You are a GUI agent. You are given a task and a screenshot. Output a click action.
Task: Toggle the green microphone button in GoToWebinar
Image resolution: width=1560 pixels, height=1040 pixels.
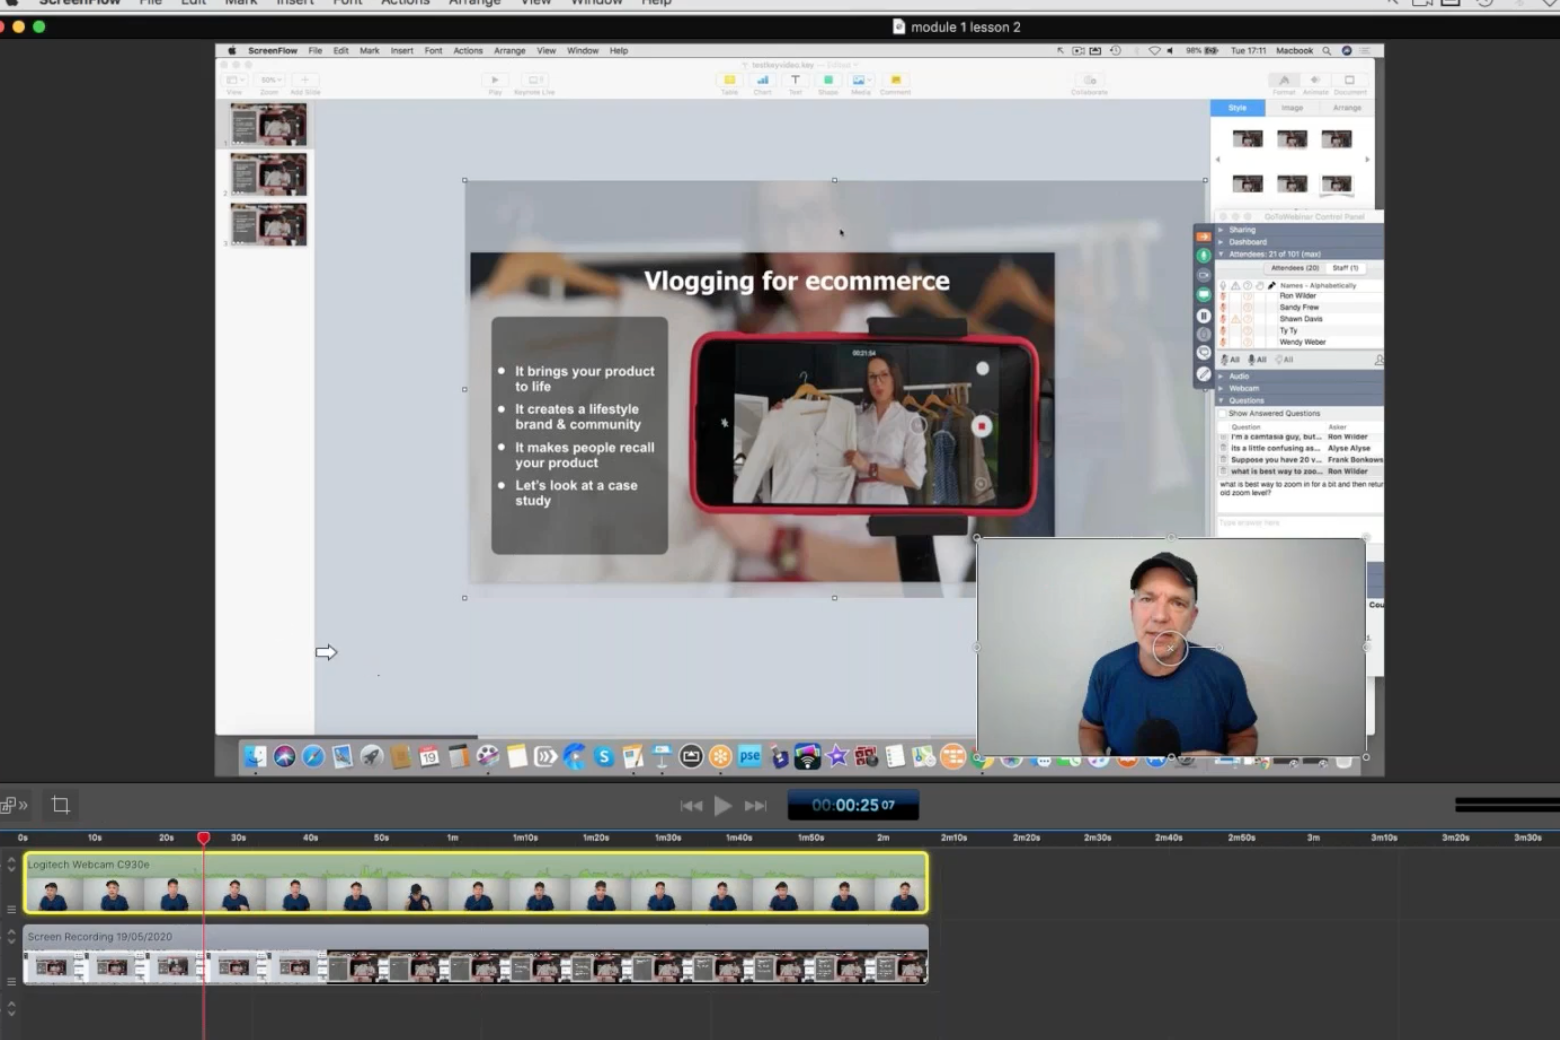pyautogui.click(x=1204, y=256)
